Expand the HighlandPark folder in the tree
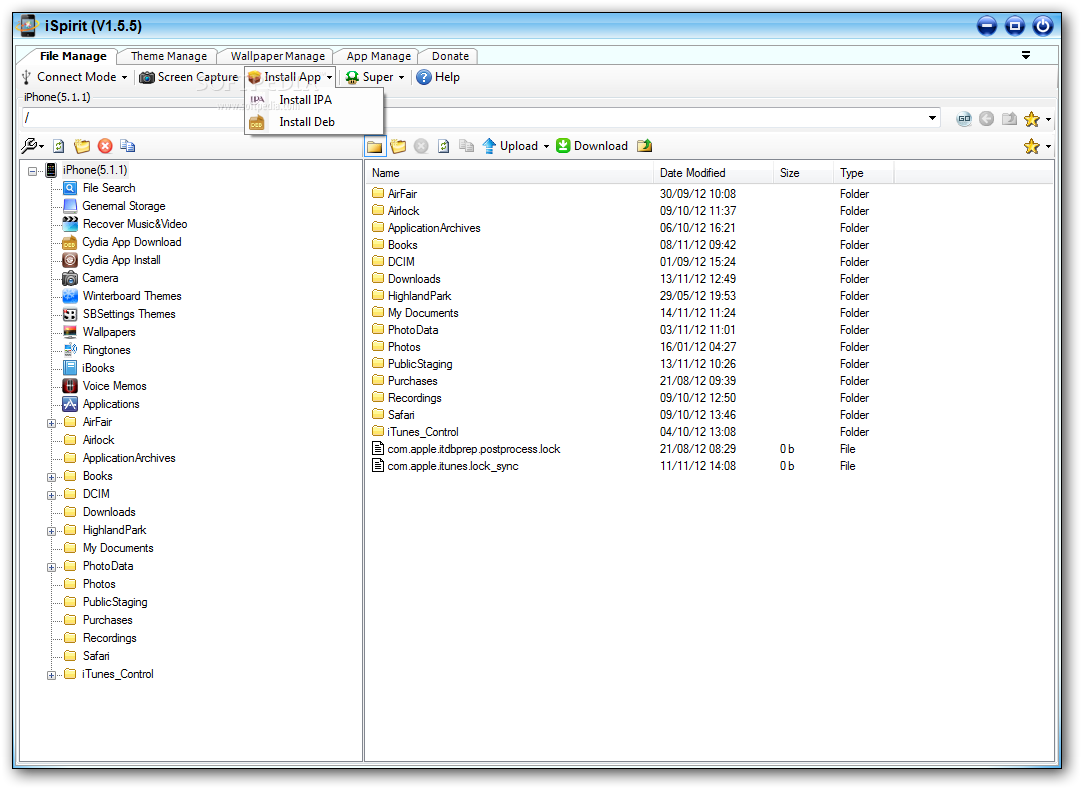Image resolution: width=1082 pixels, height=789 pixels. pos(51,531)
